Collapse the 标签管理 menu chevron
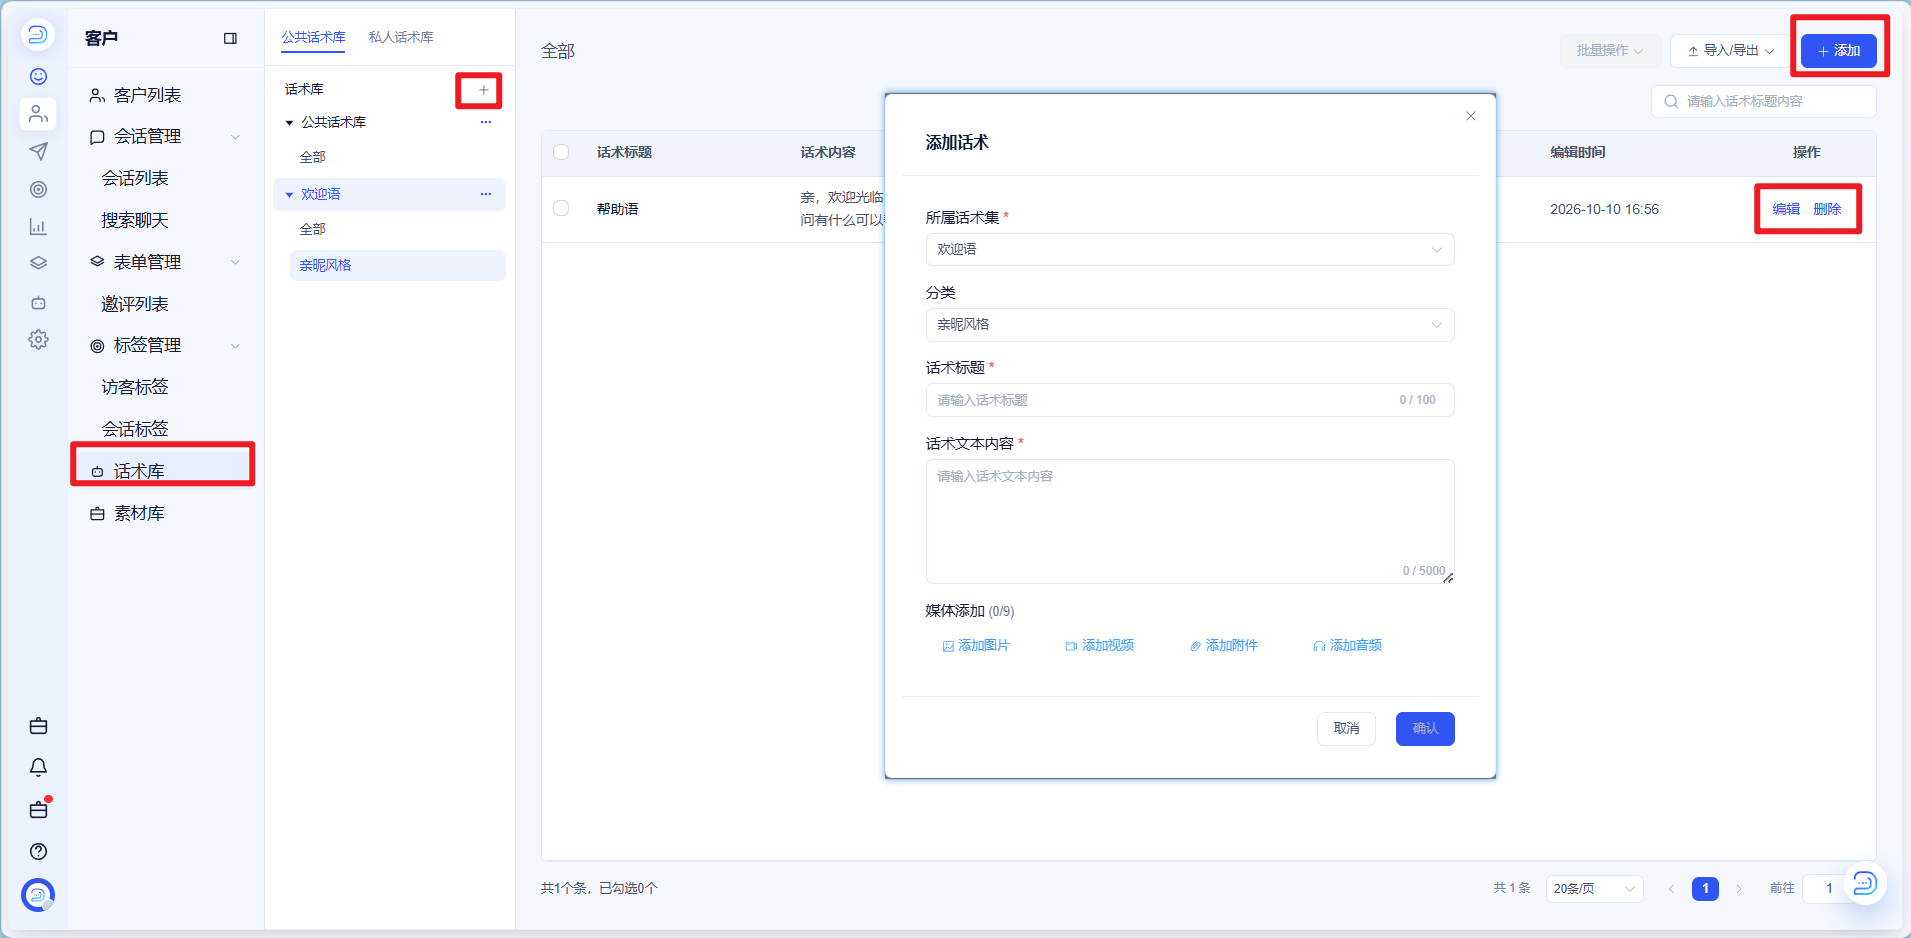The width and height of the screenshot is (1911, 938). pos(235,346)
